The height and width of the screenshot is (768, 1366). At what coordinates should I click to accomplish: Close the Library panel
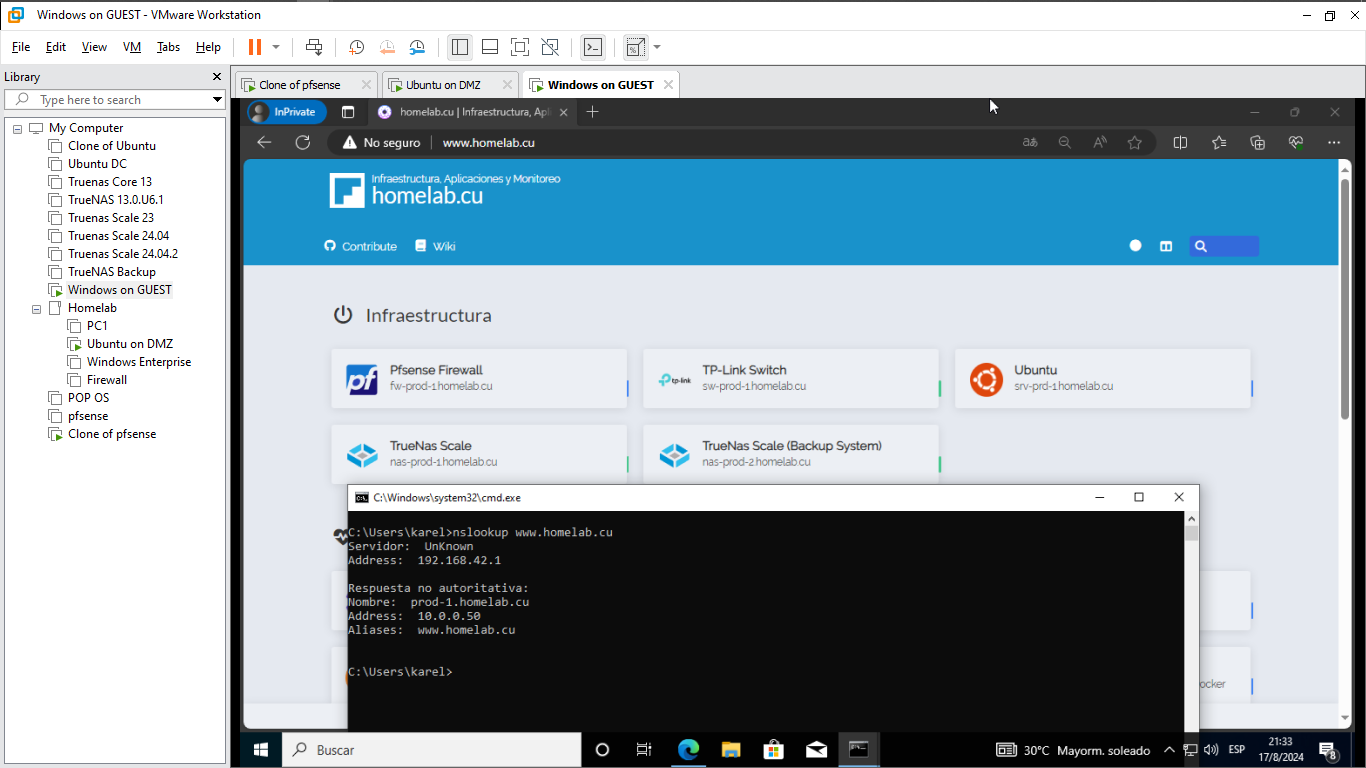[x=217, y=77]
